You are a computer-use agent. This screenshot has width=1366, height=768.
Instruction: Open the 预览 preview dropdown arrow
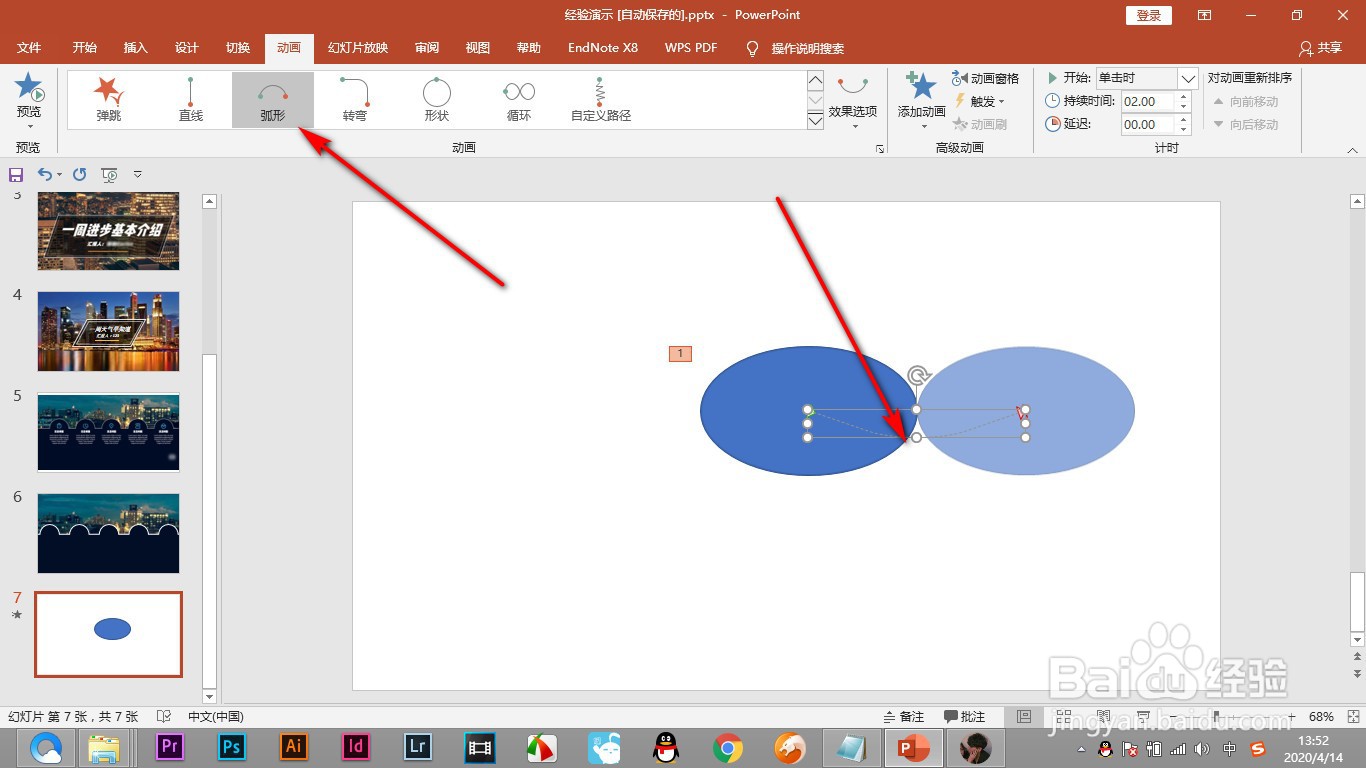click(29, 126)
